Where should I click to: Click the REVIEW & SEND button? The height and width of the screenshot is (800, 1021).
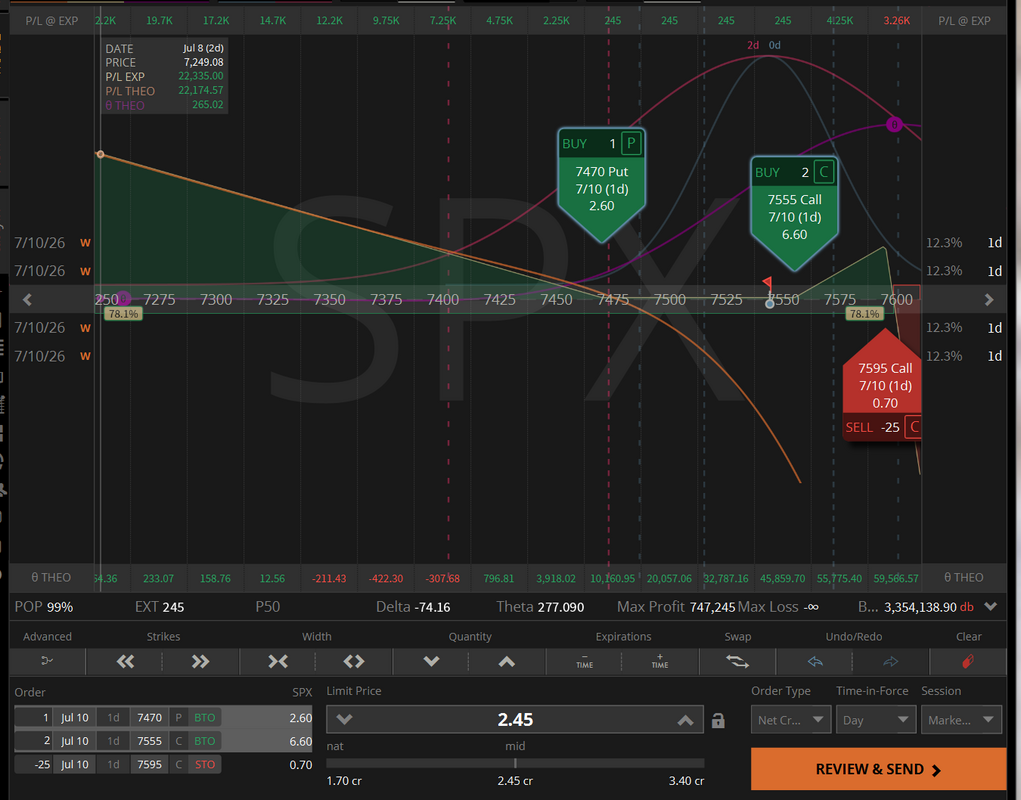point(878,769)
